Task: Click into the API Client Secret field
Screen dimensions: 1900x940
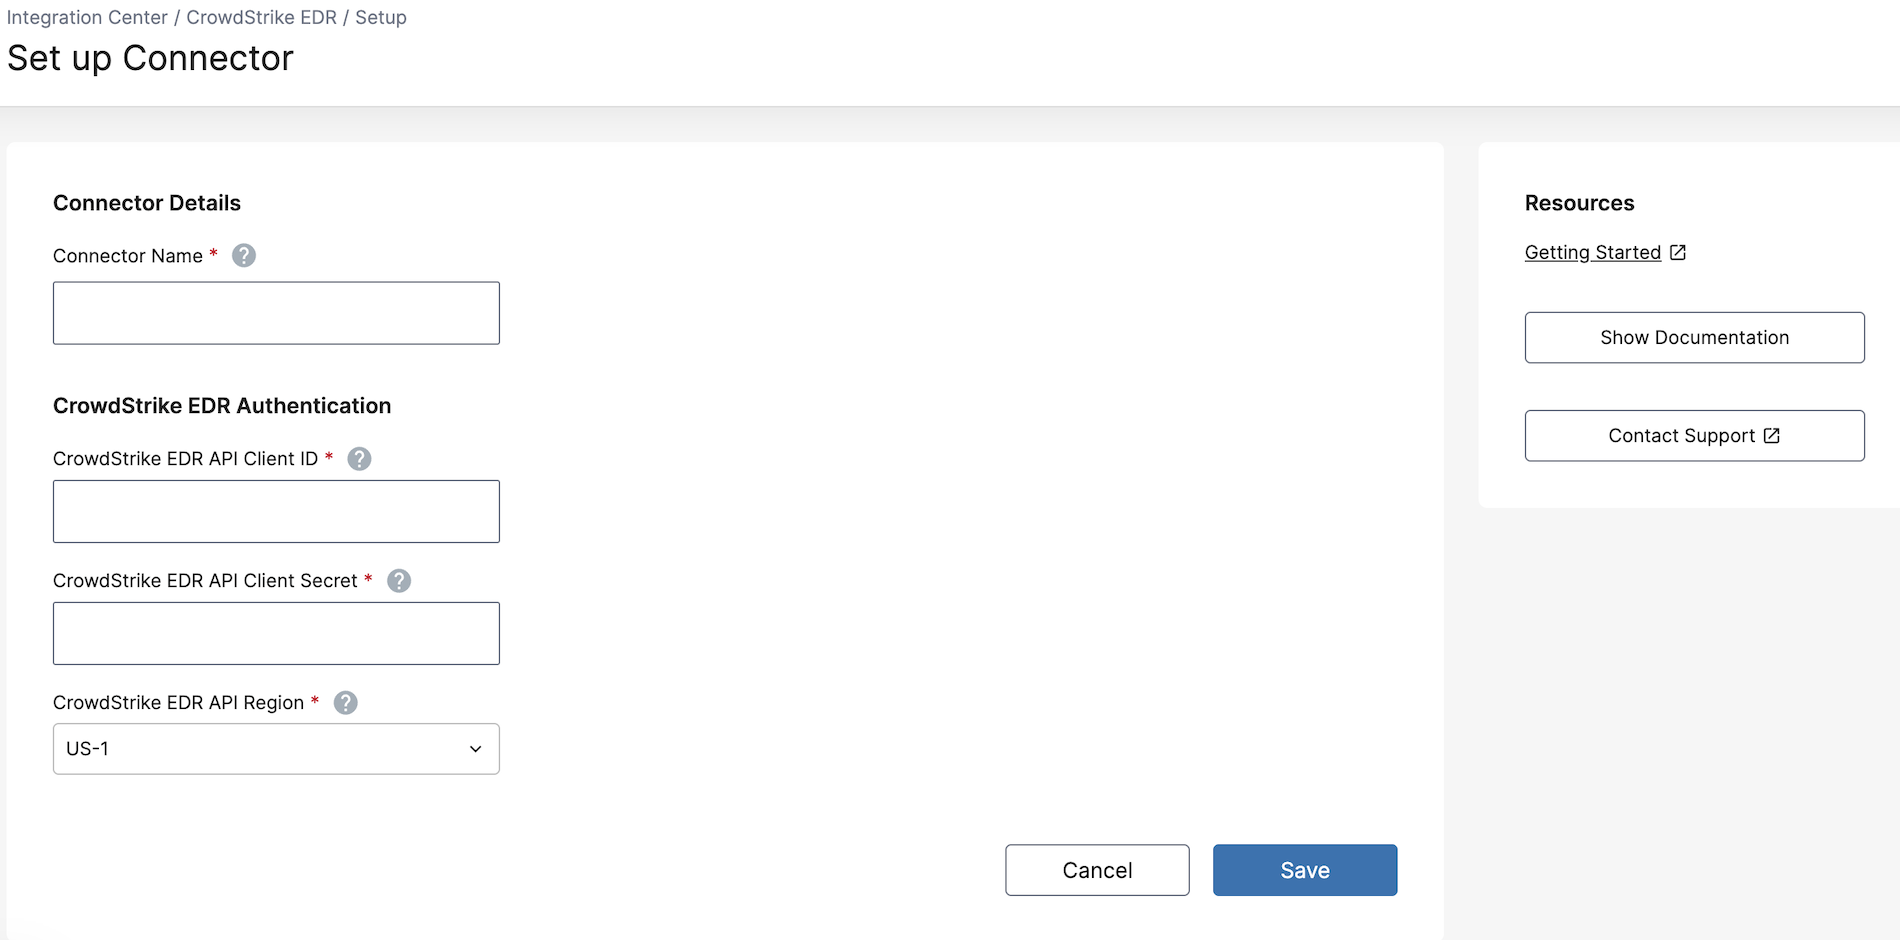Action: [276, 634]
